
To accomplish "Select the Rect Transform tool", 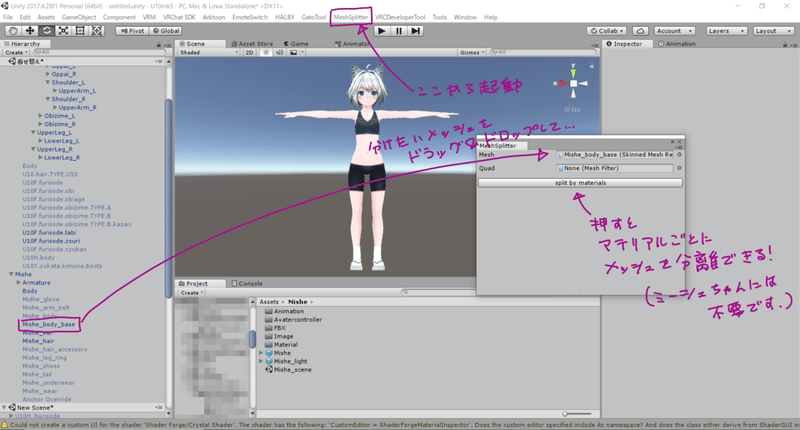I will pos(80,31).
